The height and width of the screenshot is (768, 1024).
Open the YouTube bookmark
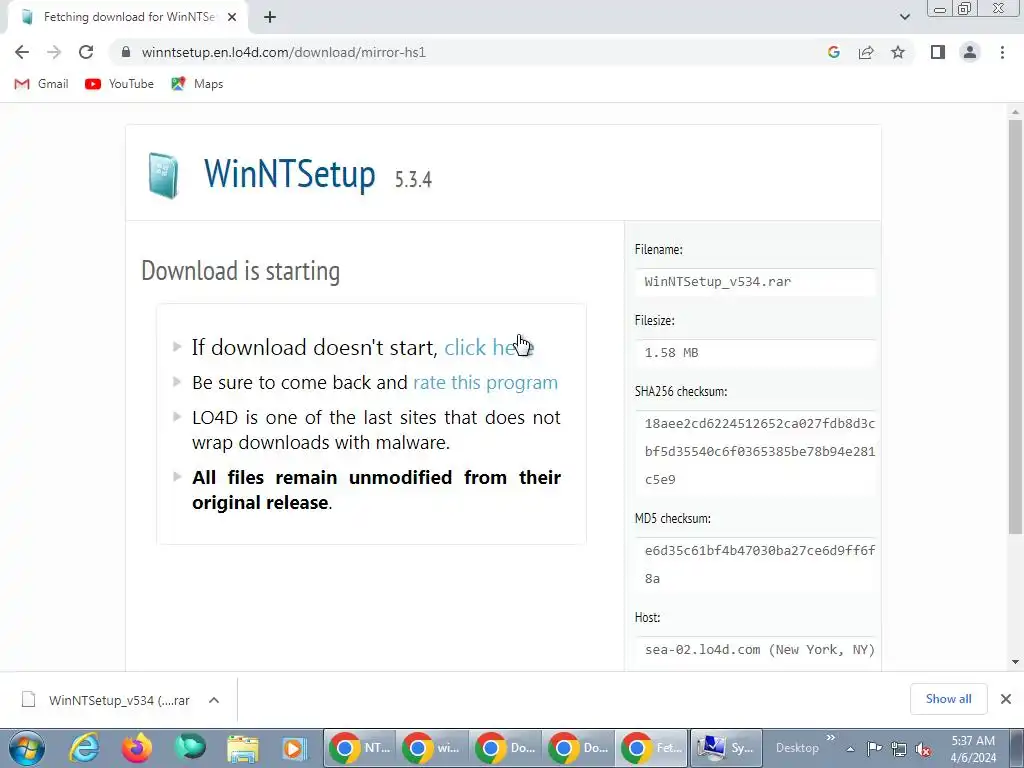point(120,84)
